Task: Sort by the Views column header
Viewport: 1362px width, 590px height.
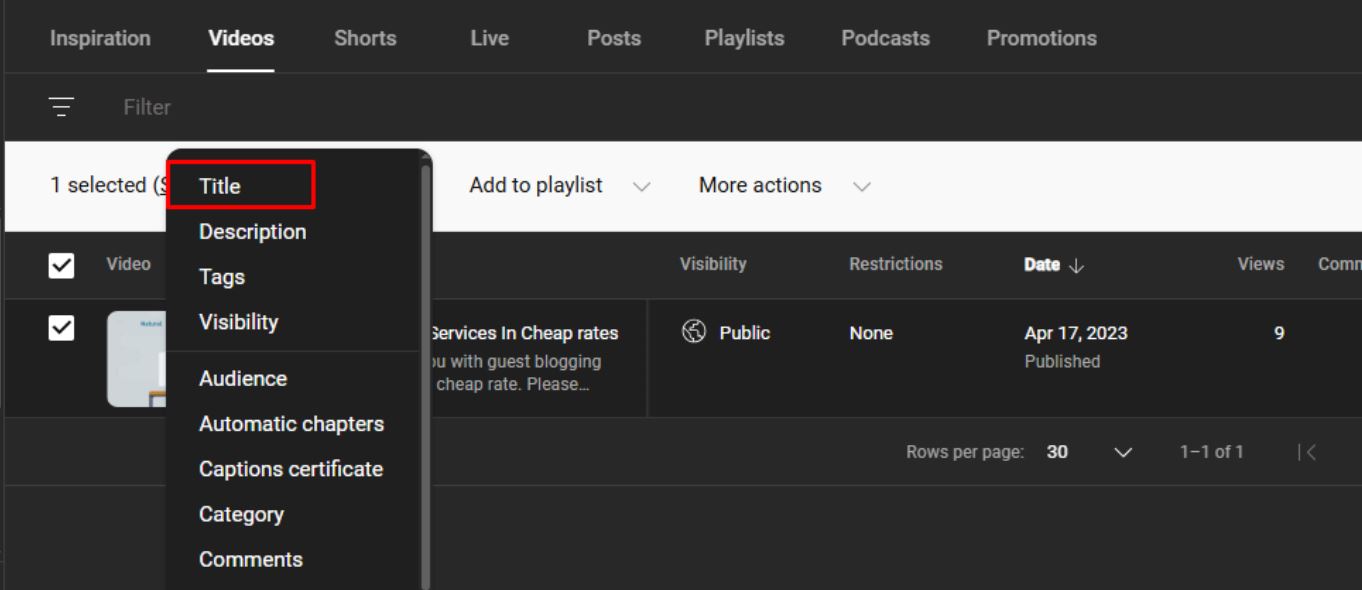Action: coord(1260,264)
